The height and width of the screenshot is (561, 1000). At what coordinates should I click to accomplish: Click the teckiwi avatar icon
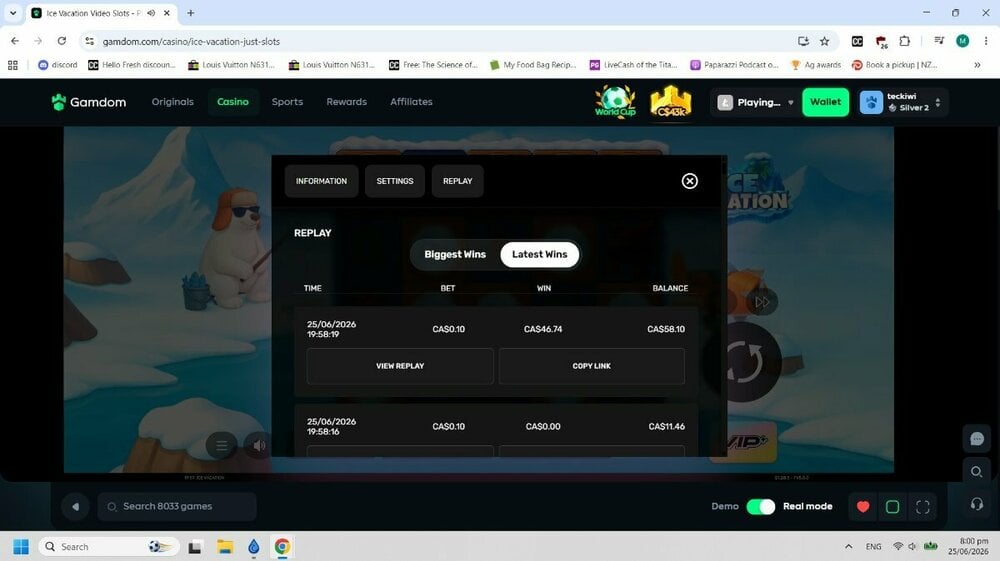click(871, 102)
